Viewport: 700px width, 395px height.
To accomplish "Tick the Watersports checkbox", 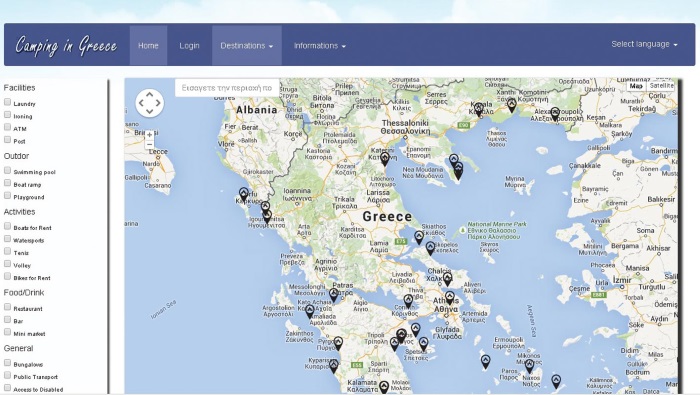I will 7,239.
